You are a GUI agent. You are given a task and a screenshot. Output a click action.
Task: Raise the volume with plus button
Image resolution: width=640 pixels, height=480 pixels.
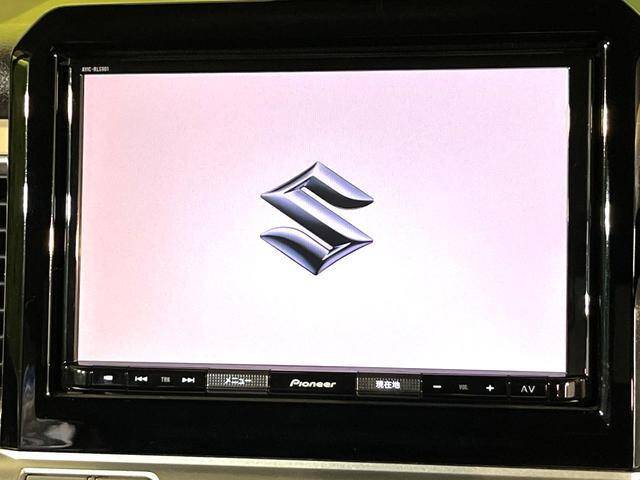click(490, 388)
